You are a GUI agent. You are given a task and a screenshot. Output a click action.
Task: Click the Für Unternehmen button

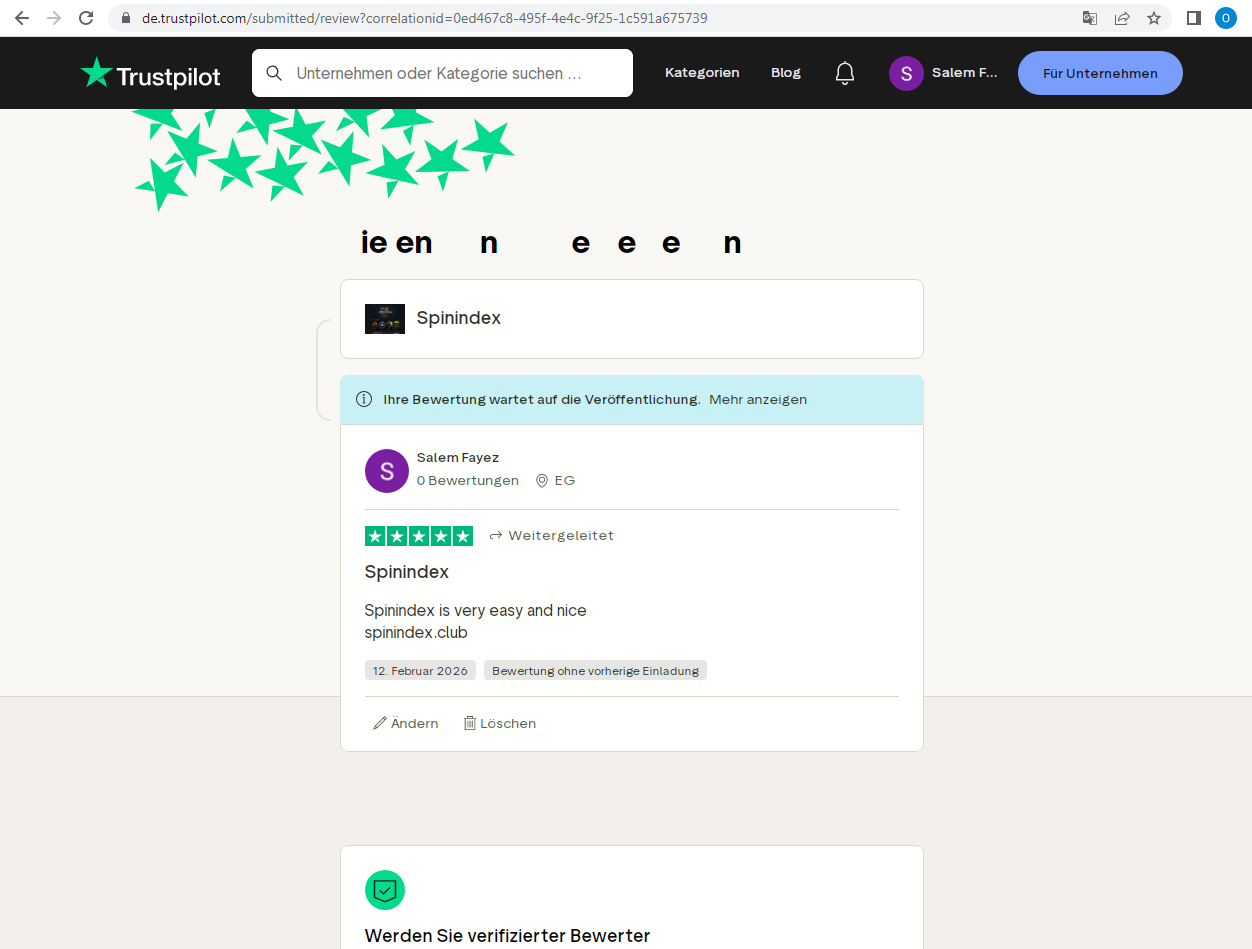(x=1100, y=73)
